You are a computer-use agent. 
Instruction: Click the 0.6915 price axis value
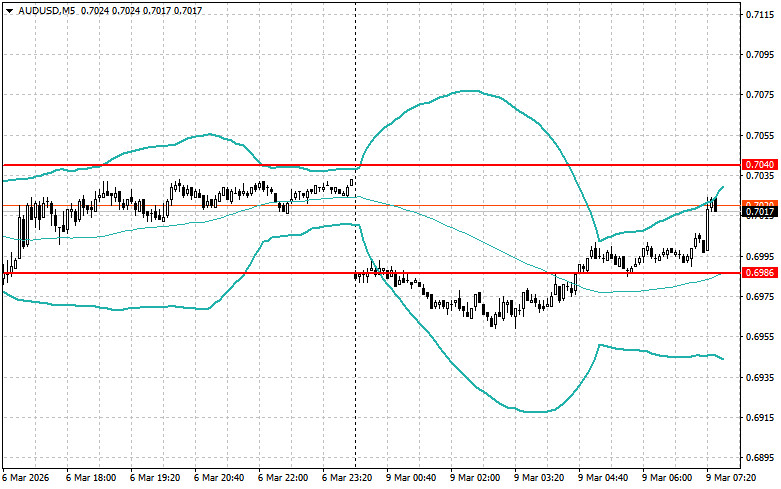[760, 417]
